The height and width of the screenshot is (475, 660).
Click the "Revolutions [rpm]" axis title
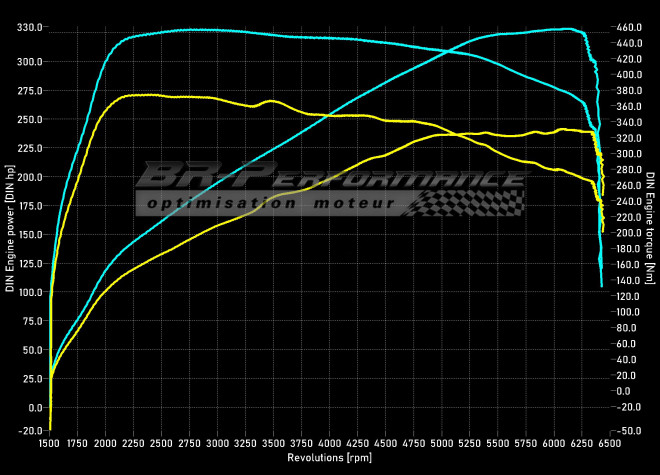click(x=330, y=457)
